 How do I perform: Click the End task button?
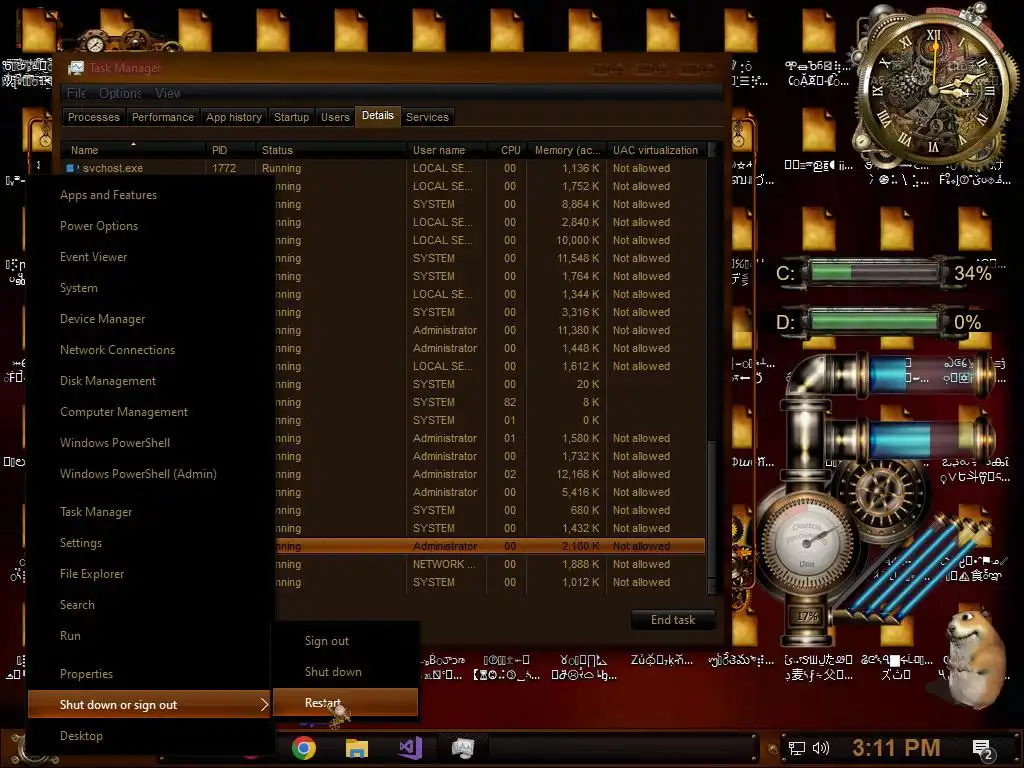[673, 620]
